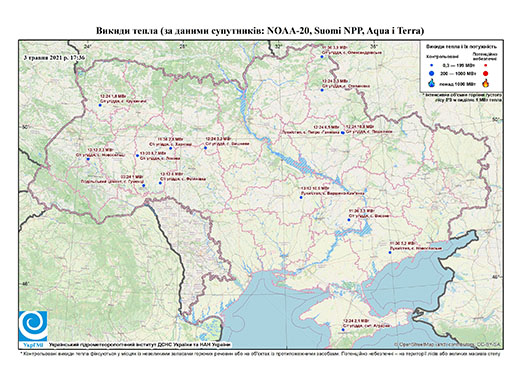Select the Олександрівське 11:36 marker dot

point(322,57)
